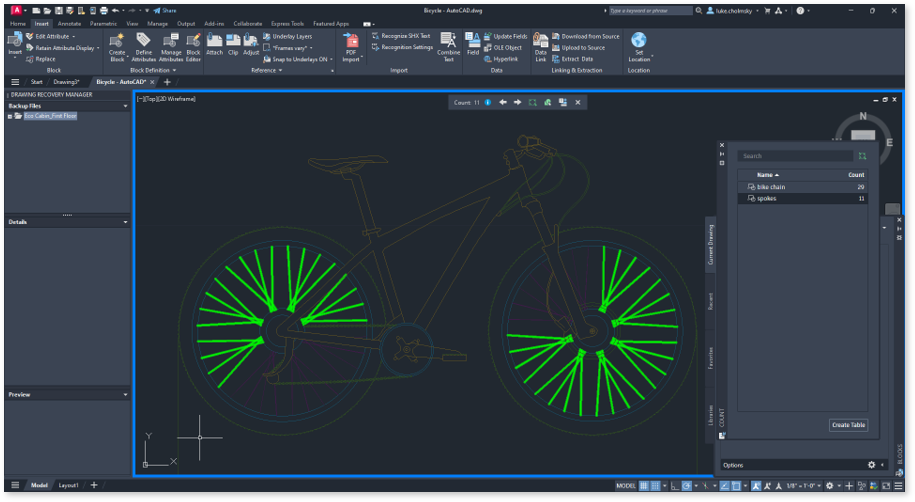Toggle the grid display in status bar
Image resolution: width=915 pixels, height=502 pixels.
[645, 485]
